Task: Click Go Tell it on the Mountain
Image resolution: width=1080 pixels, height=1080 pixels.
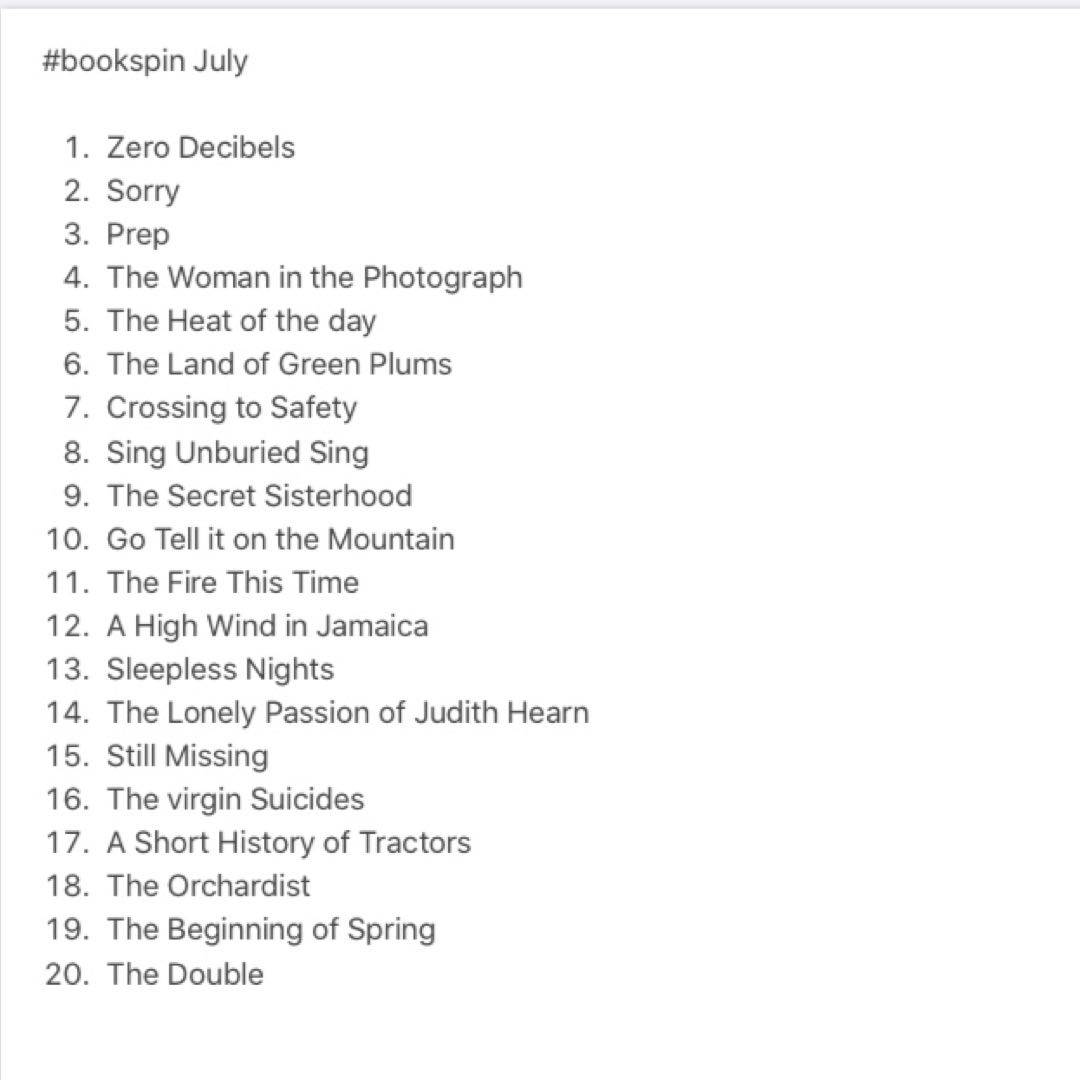Action: (x=280, y=539)
